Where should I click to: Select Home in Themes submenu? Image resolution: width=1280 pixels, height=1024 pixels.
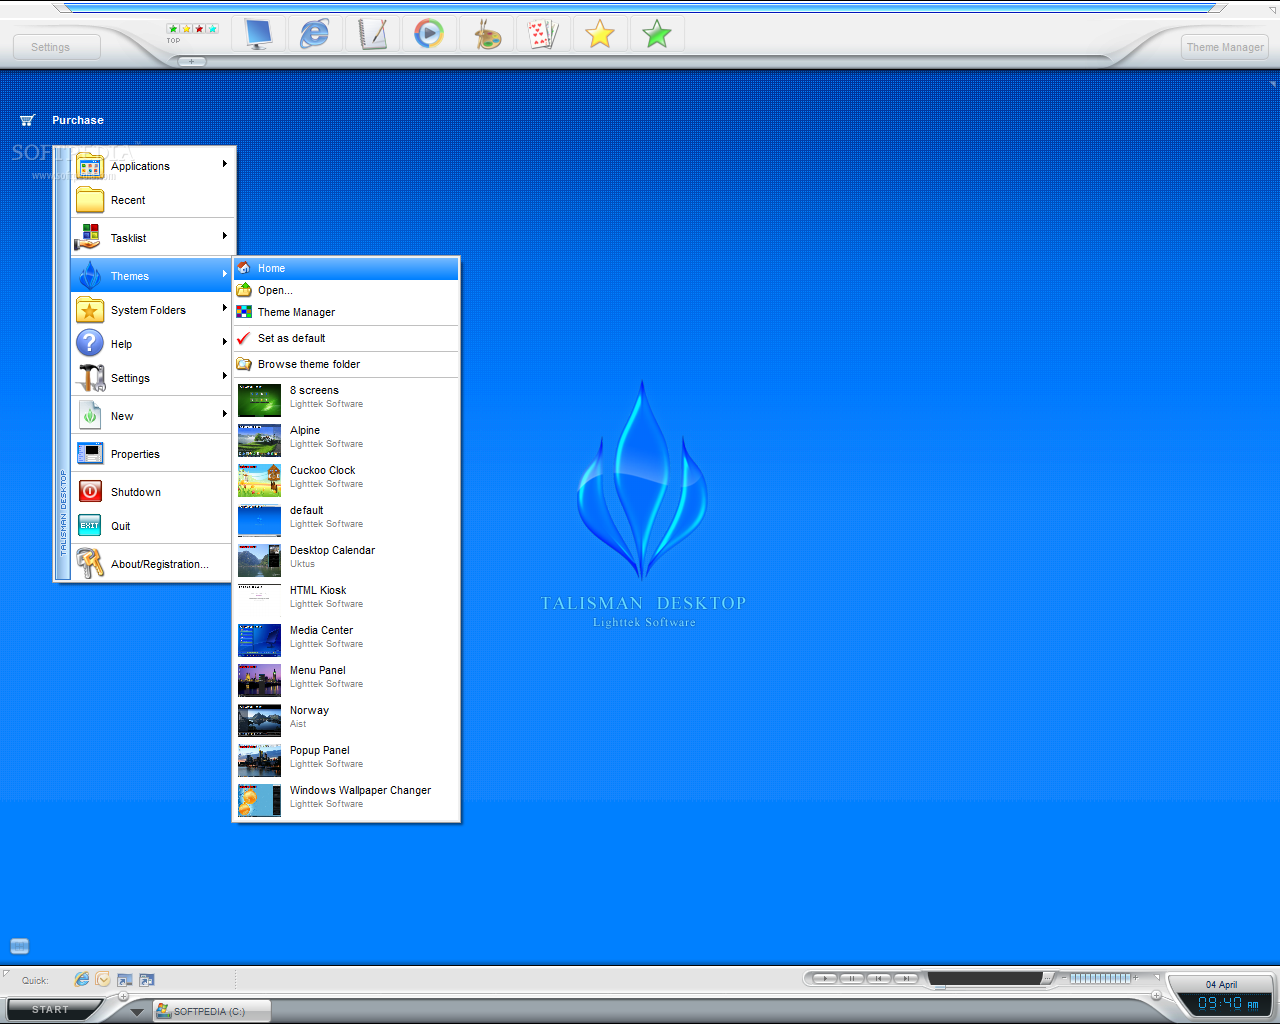[346, 268]
